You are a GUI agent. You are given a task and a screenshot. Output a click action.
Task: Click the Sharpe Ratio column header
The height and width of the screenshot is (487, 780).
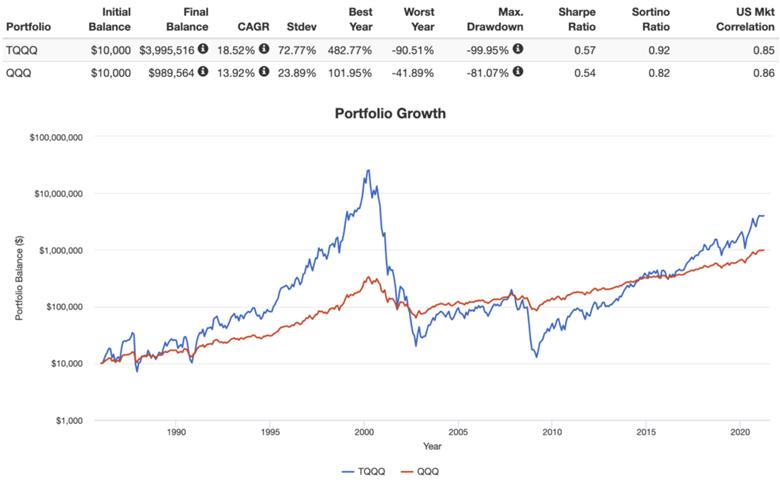pos(577,19)
